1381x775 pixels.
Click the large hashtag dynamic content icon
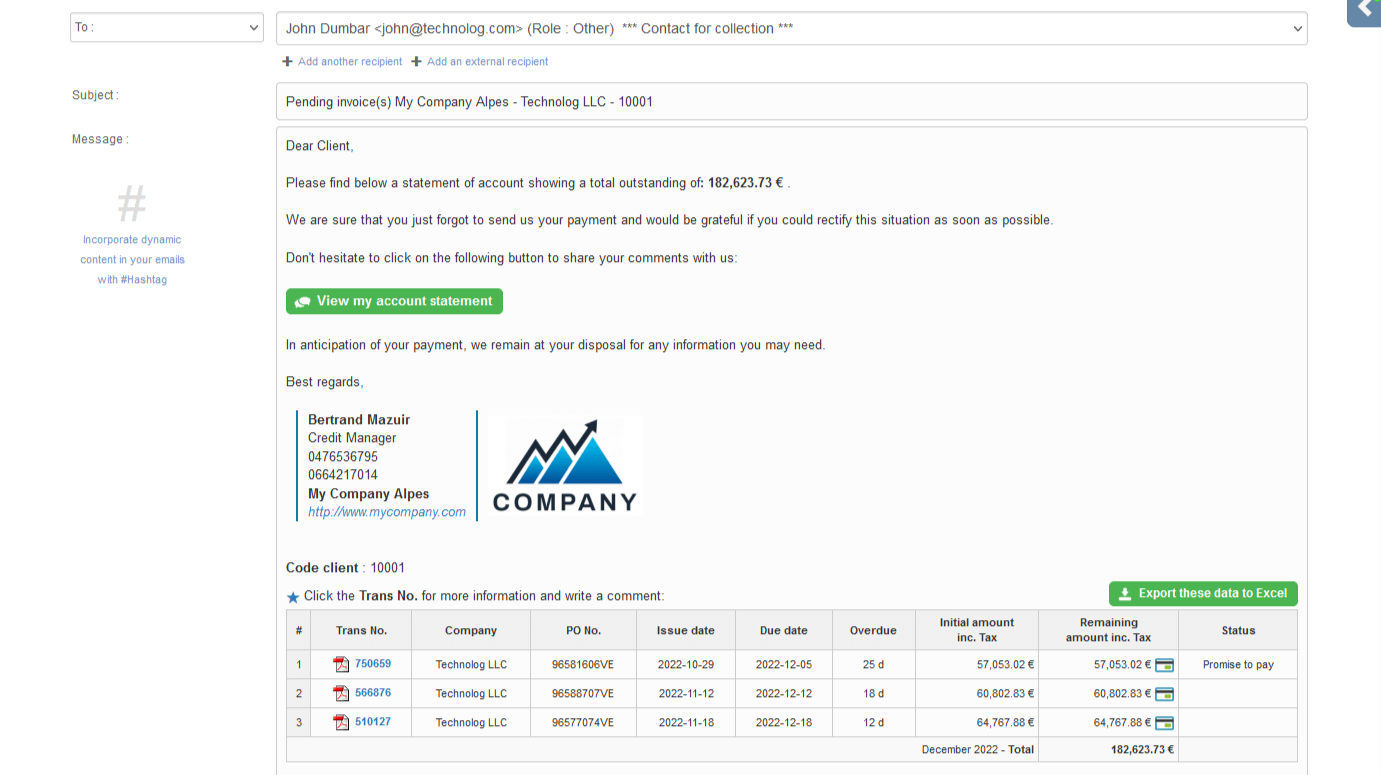pyautogui.click(x=132, y=203)
